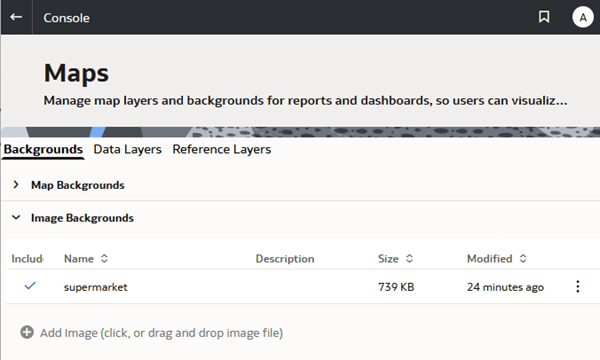This screenshot has height=360, width=600.
Task: Click the Description column header
Action: (x=285, y=259)
